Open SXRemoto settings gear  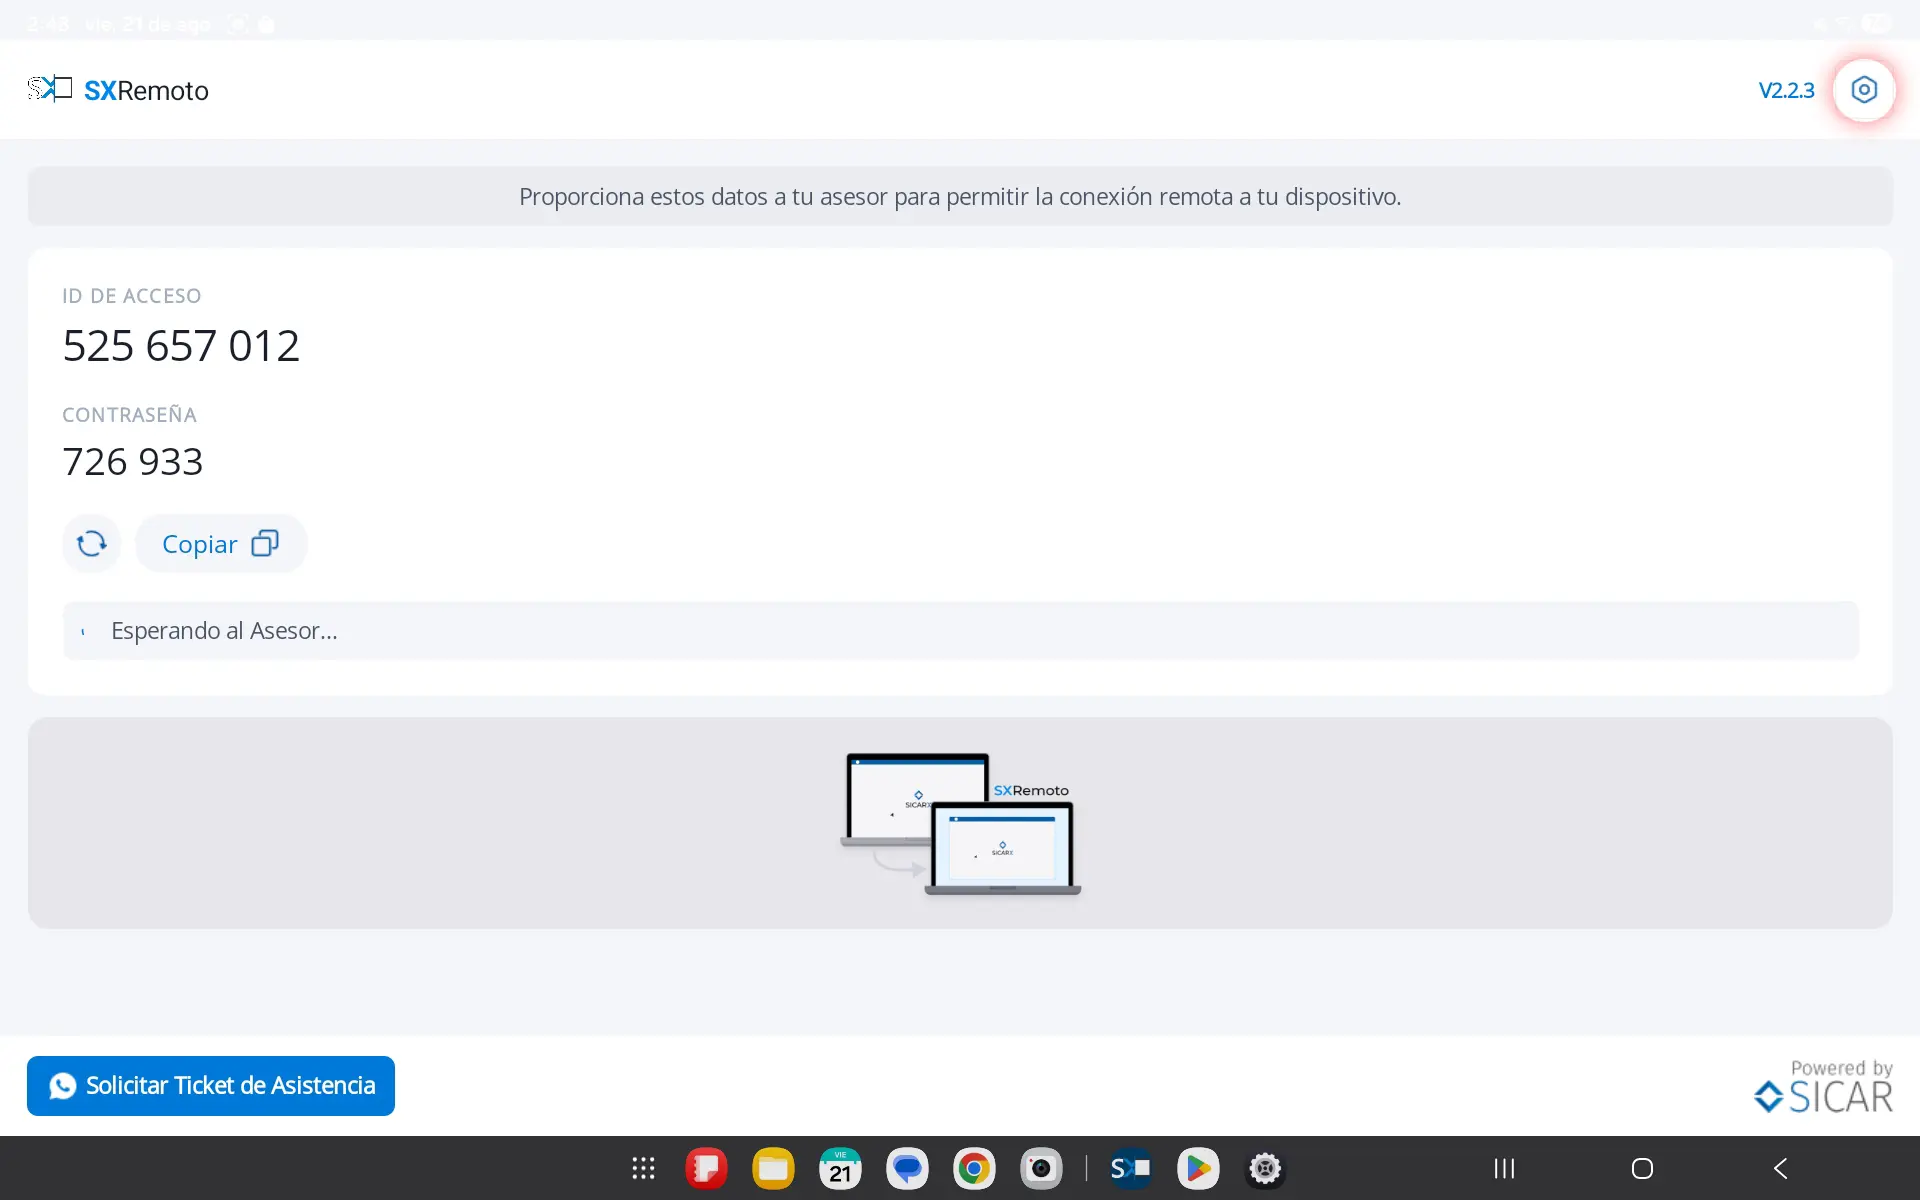1864,90
